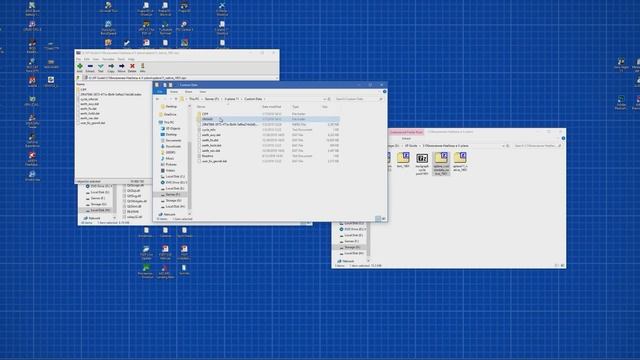Click the Search Custom Data field
Image resolution: width=640 pixels, height=360 pixels.
[358, 99]
